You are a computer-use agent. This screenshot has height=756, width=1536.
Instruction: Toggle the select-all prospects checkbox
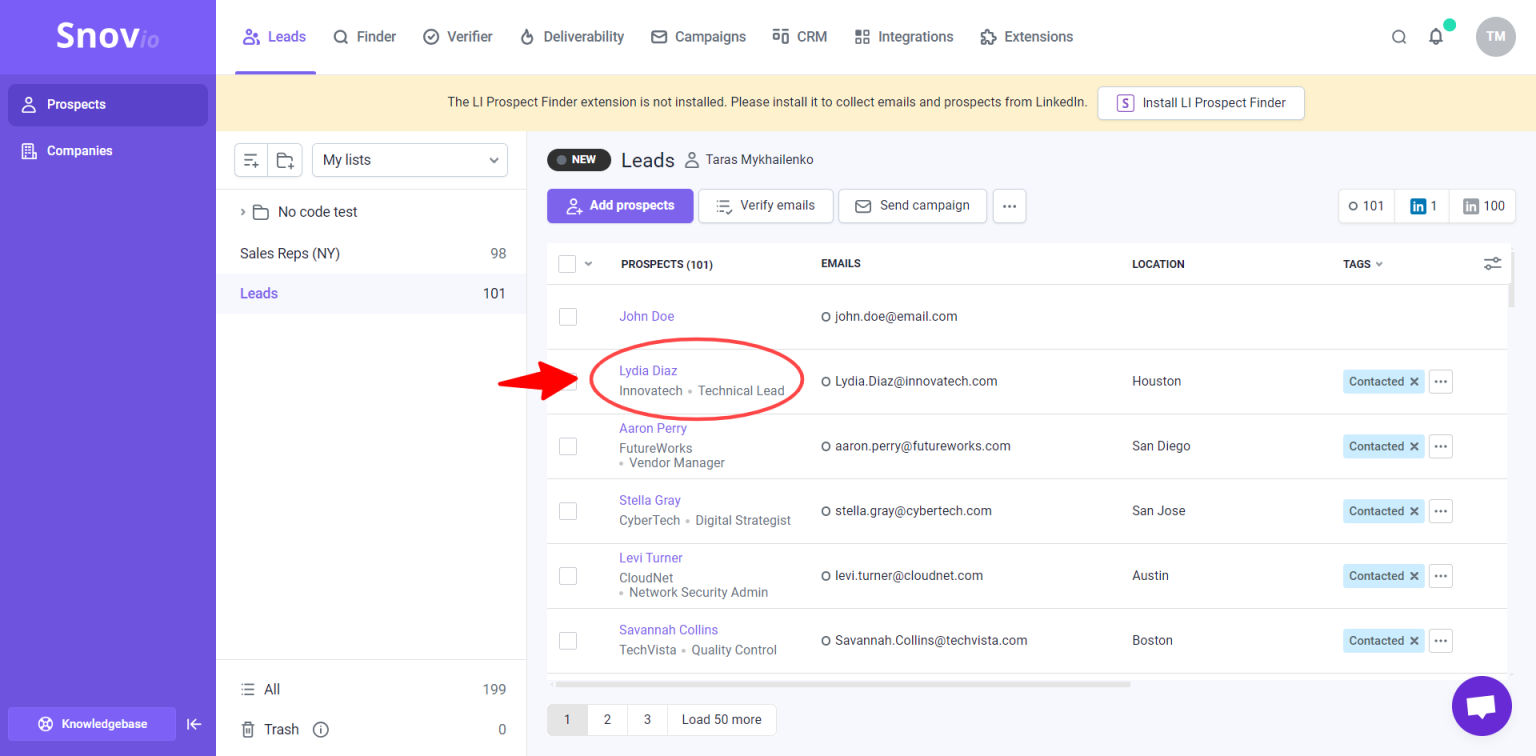point(567,264)
